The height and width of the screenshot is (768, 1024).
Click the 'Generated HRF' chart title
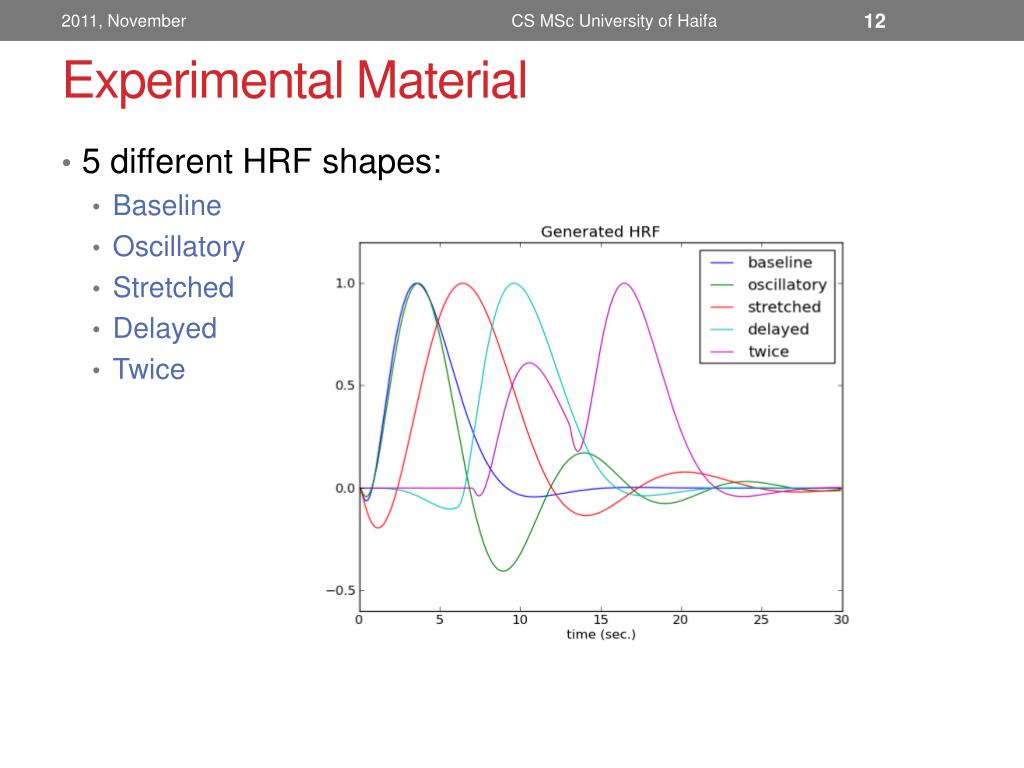click(600, 231)
